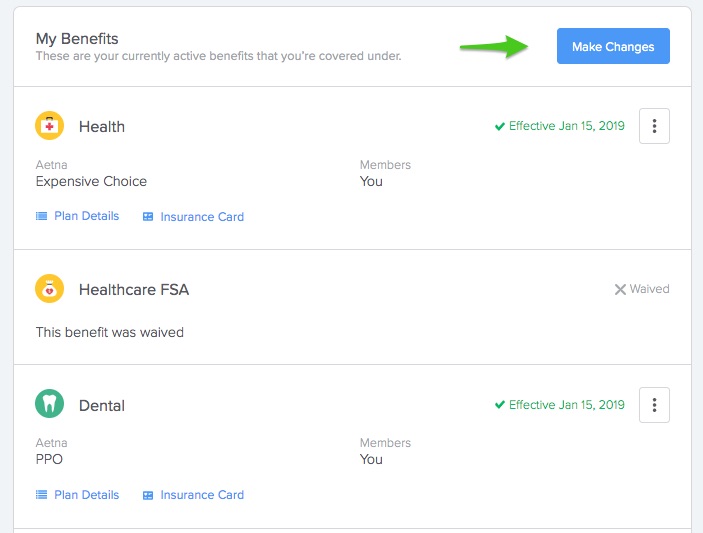Click the list icon beside Health Plan Details
This screenshot has width=703, height=533.
pos(41,217)
